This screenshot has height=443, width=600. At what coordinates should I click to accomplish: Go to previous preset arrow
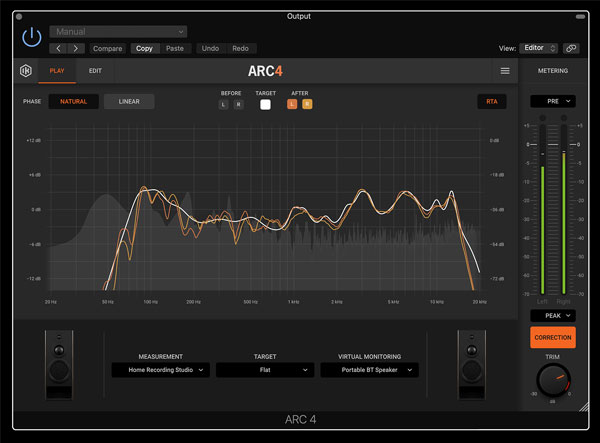[x=58, y=49]
